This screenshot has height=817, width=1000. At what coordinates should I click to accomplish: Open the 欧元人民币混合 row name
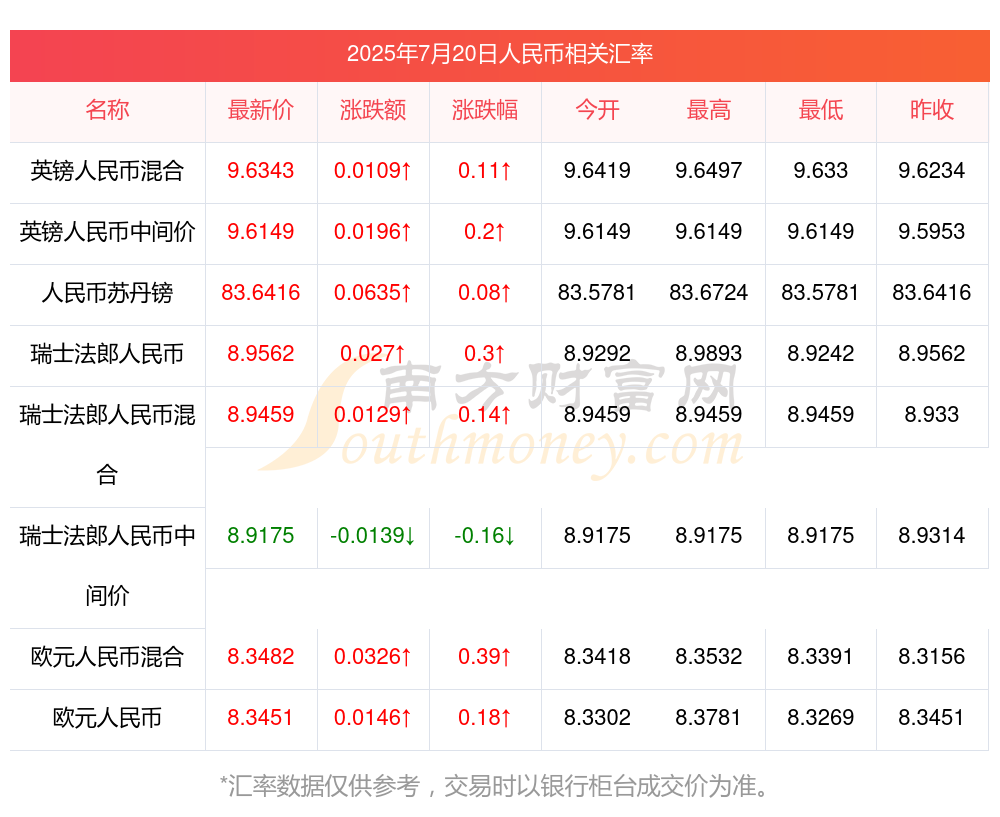coord(107,656)
